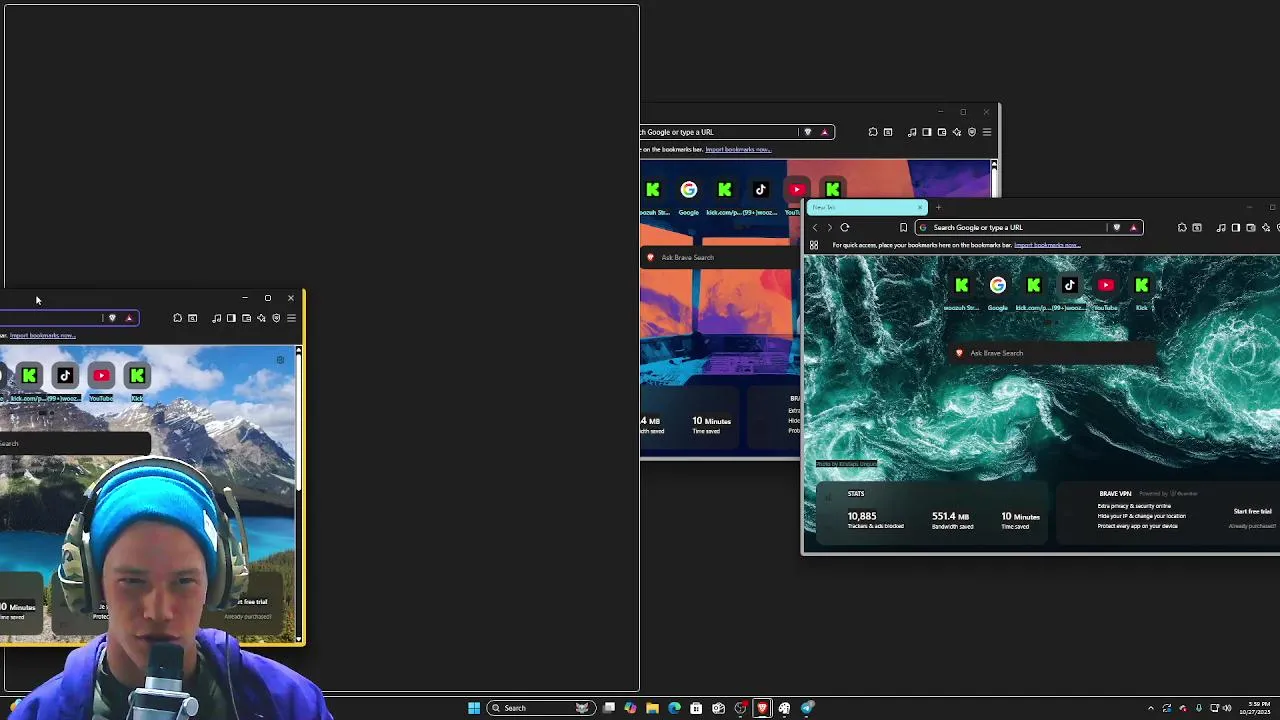
Task: Open apps grid icon on ocean-window bookmarks bar
Action: (x=814, y=245)
